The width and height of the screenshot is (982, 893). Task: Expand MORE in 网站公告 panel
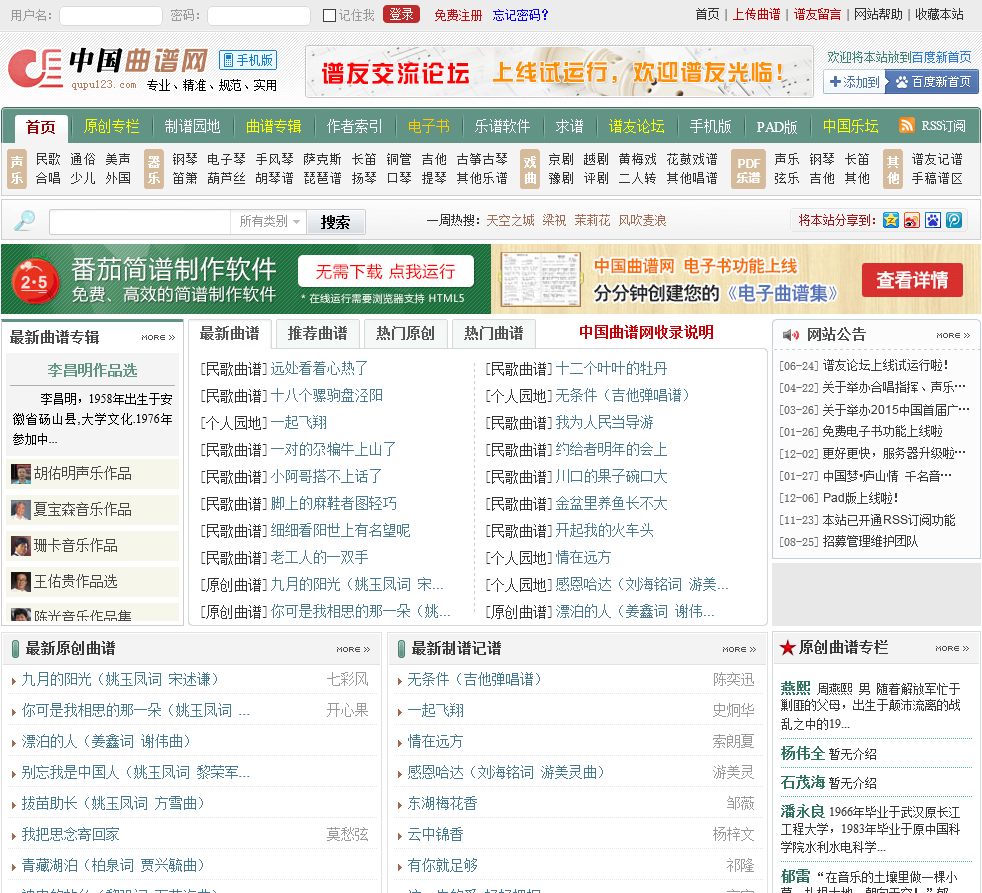click(x=953, y=336)
